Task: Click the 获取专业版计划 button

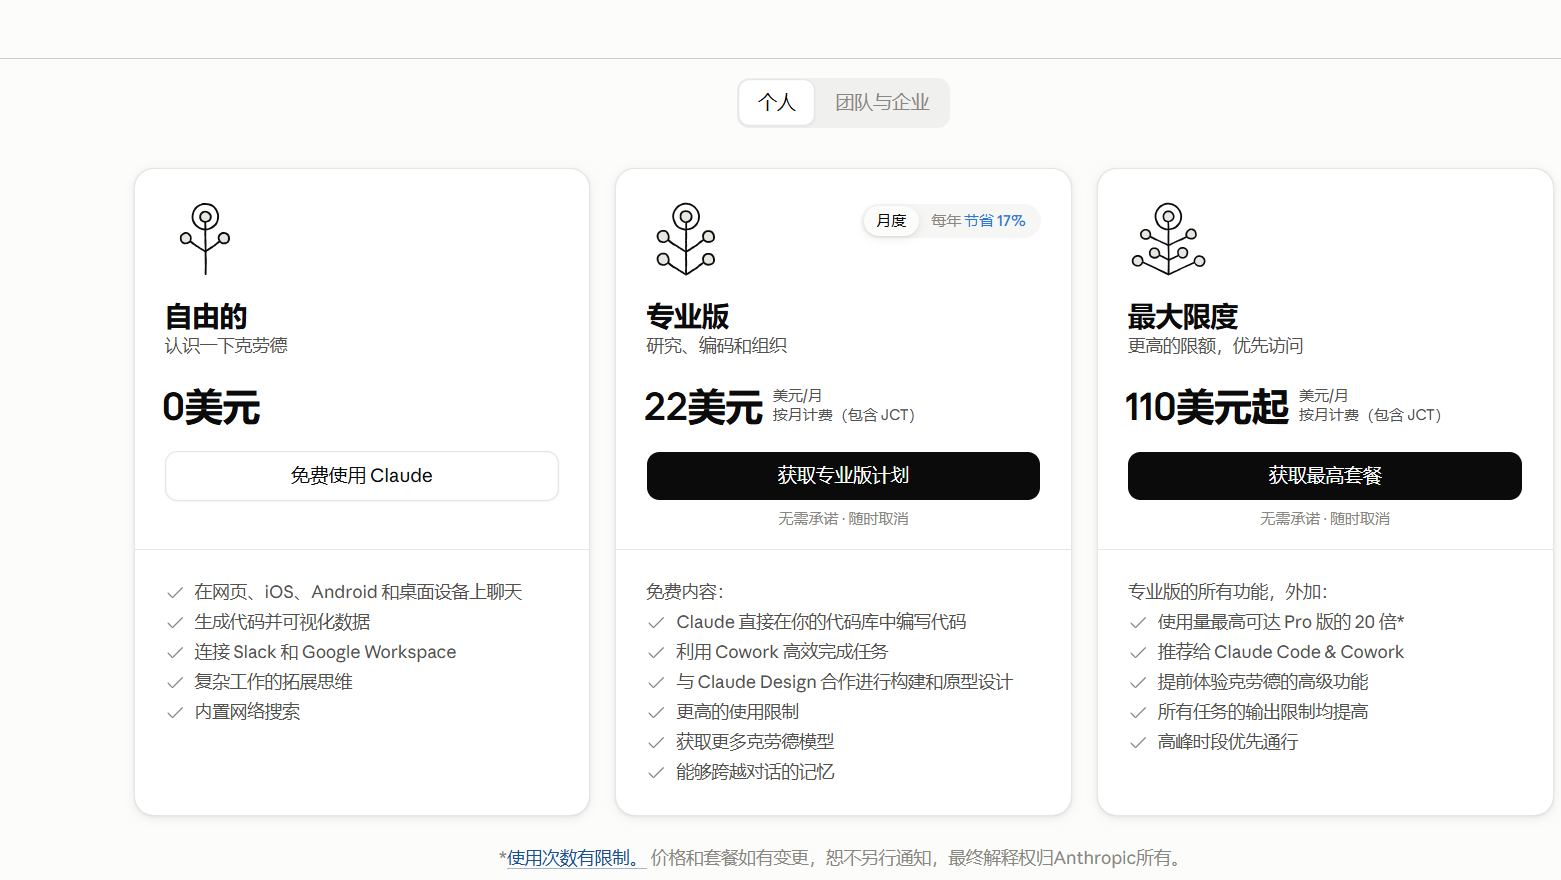Action: click(843, 476)
